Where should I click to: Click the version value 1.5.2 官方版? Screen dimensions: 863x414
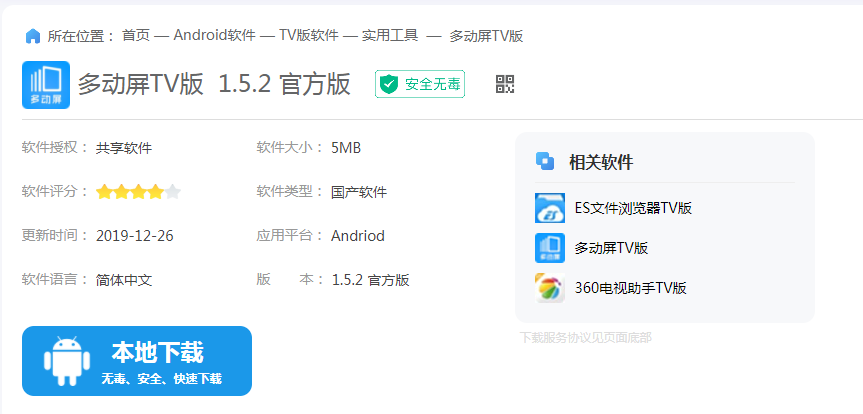tap(370, 280)
